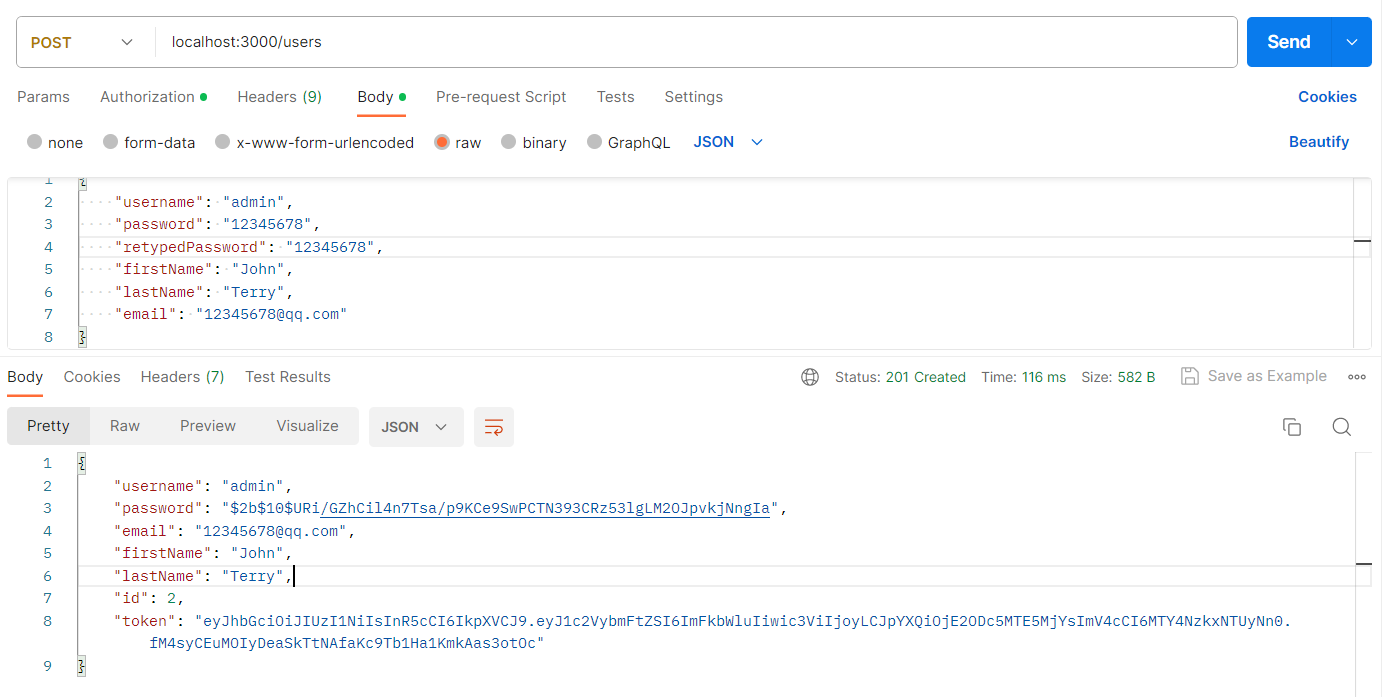Viewport: 1387px width, 697px height.
Task: Select the form-data radio option
Action: click(111, 142)
